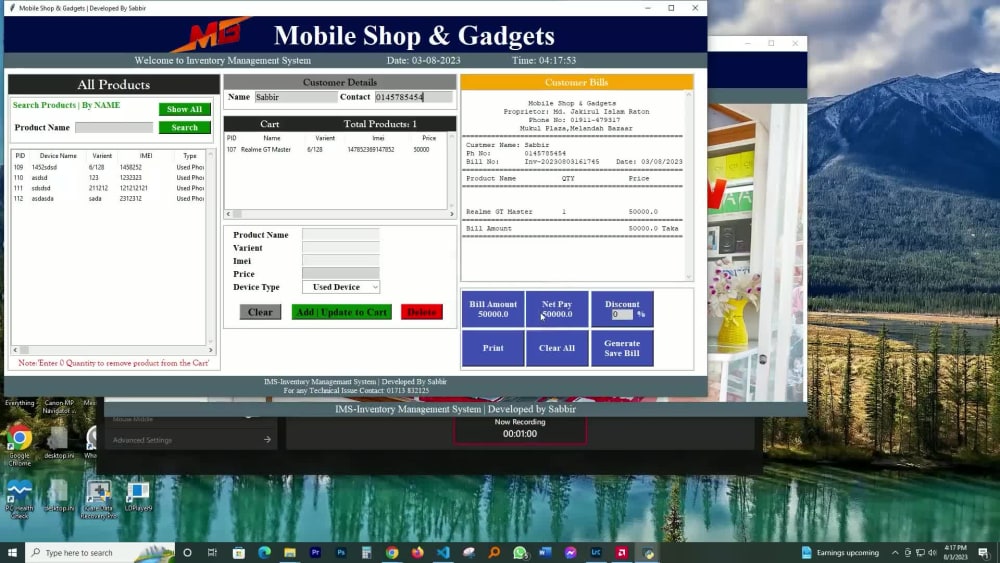This screenshot has width=1000, height=563.
Task: Click Product Name entry field in cart form
Action: tap(341, 235)
